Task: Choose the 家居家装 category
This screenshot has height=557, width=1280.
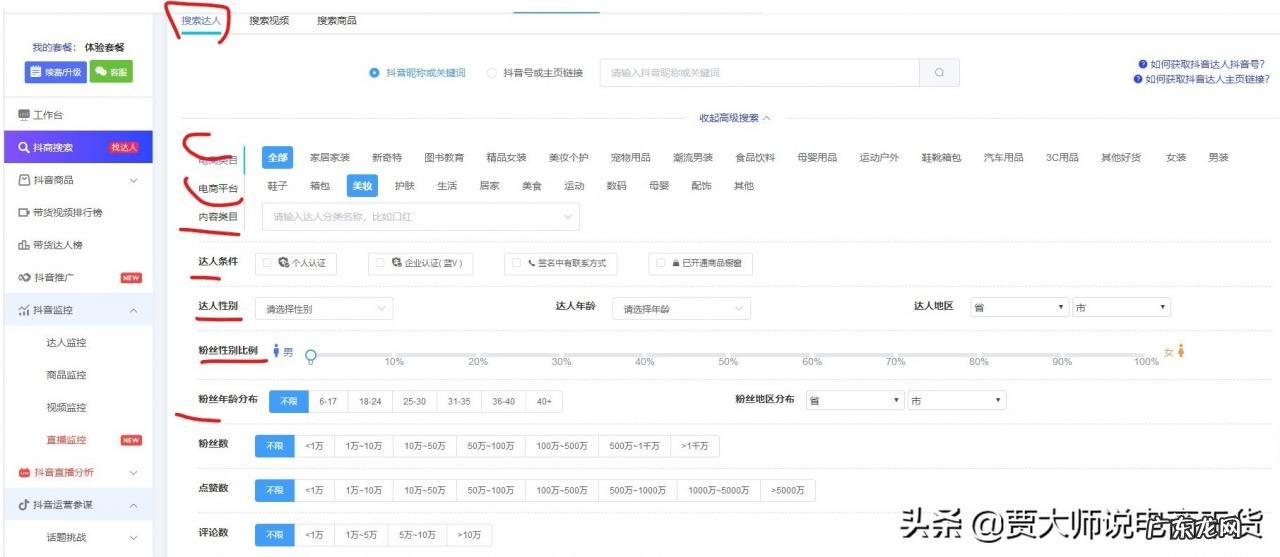Action: 330,158
